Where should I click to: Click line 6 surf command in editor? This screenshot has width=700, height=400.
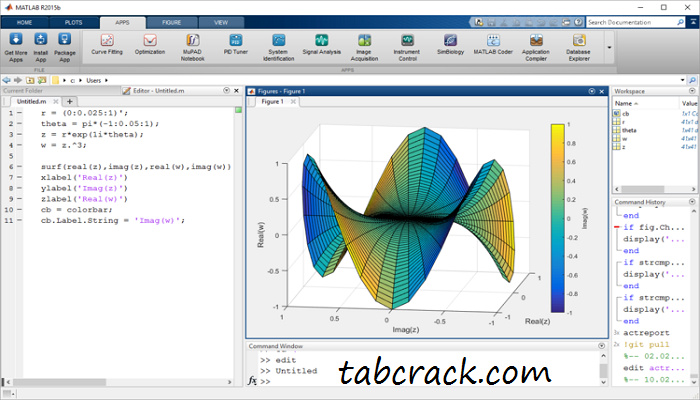pos(136,167)
